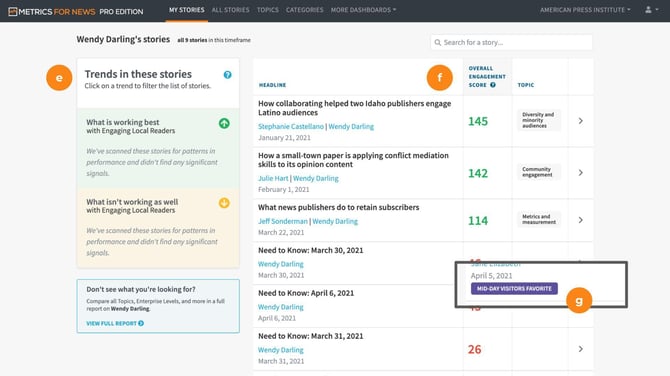Click the Wendy Darling's stories page title
Image resolution: width=670 pixels, height=376 pixels.
click(x=123, y=39)
